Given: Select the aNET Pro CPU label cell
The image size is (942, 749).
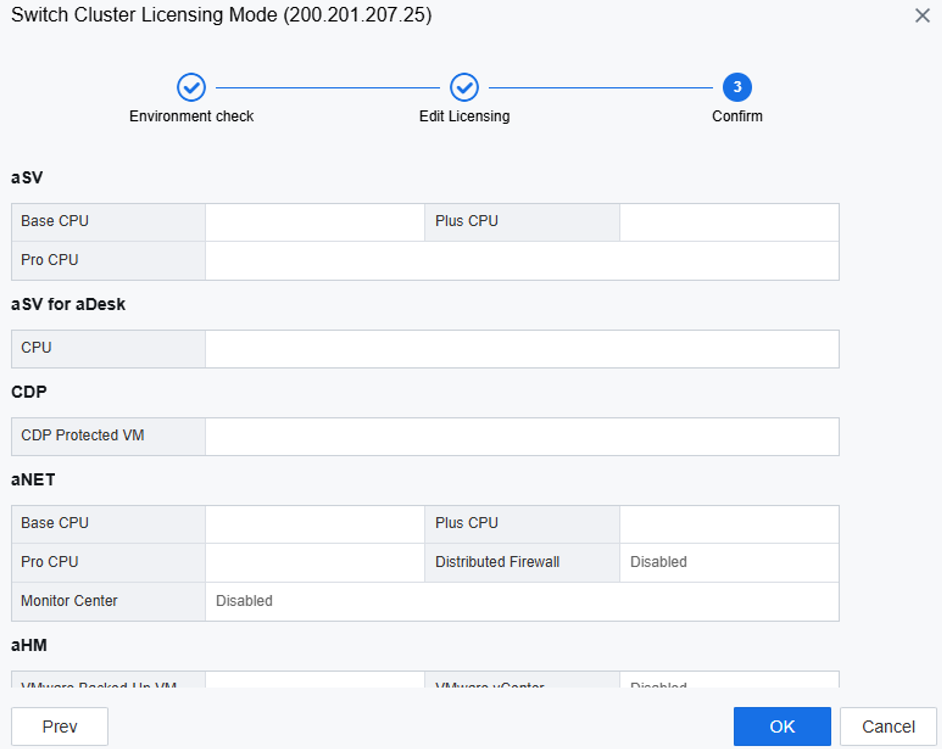Looking at the screenshot, I should pos(108,563).
